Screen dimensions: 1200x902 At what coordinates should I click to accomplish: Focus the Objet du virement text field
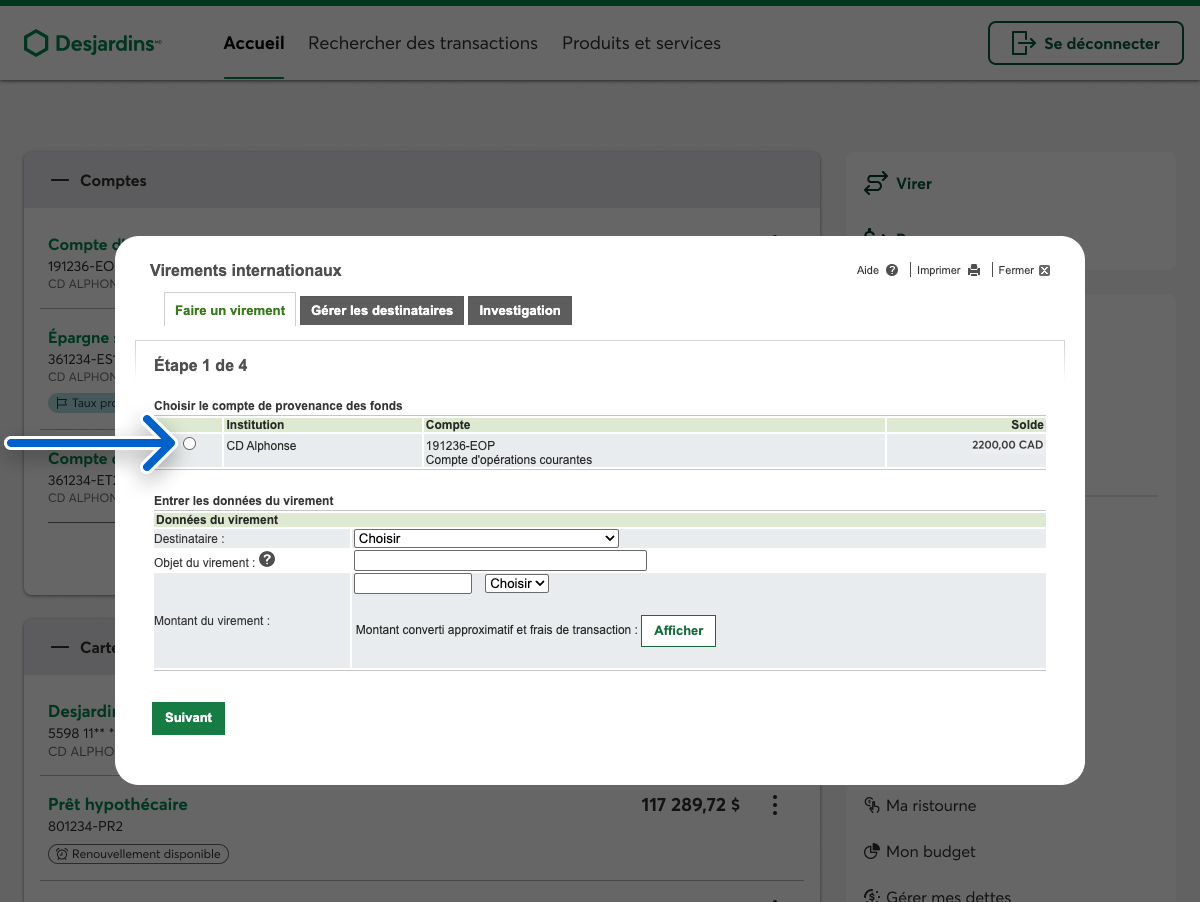pyautogui.click(x=500, y=561)
